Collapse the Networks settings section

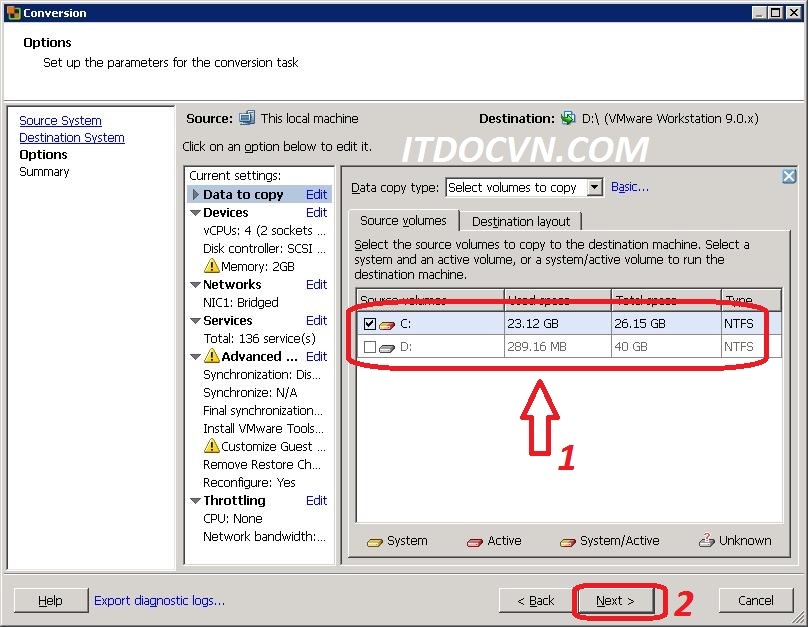[195, 285]
